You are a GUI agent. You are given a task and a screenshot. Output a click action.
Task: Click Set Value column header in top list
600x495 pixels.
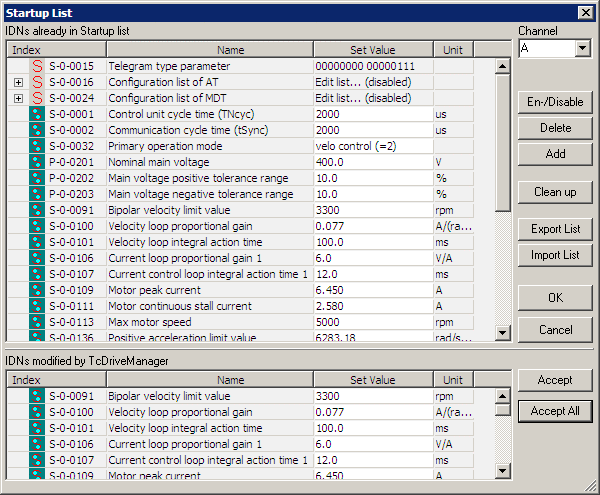tap(373, 50)
